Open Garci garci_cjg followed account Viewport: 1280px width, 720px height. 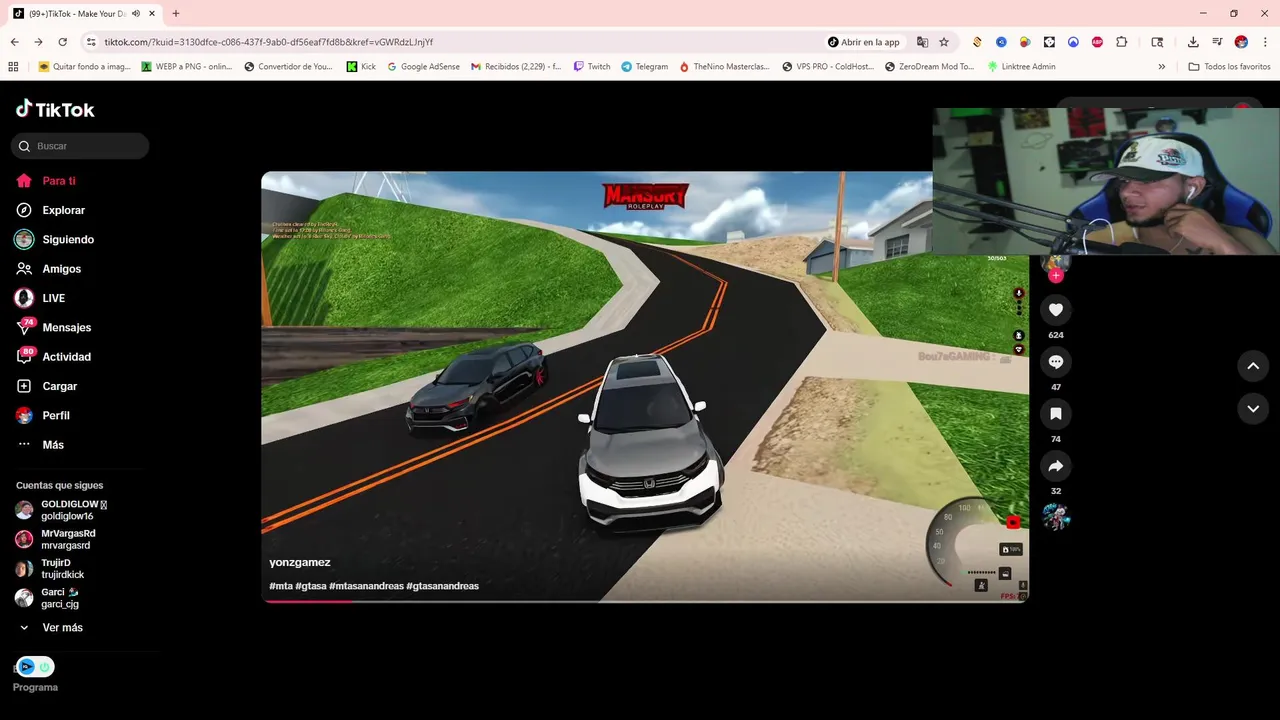point(47,598)
